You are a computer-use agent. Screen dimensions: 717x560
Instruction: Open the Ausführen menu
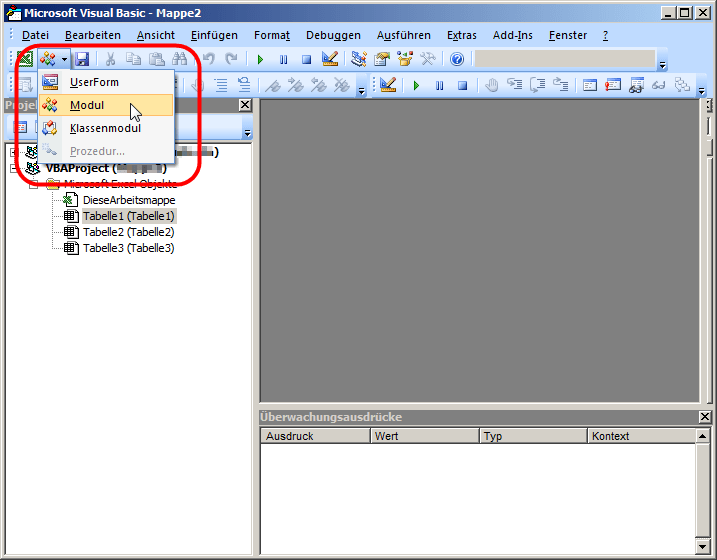pyautogui.click(x=404, y=35)
